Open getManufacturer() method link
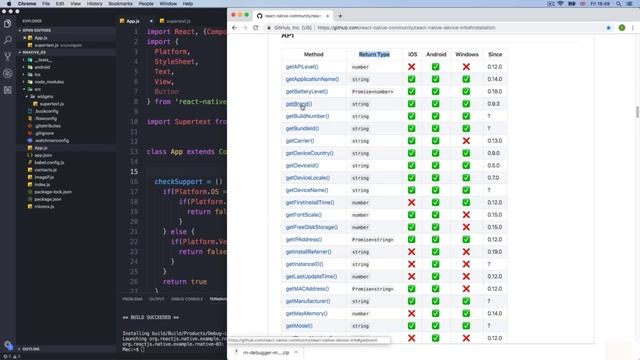The image size is (640, 360). click(x=308, y=301)
